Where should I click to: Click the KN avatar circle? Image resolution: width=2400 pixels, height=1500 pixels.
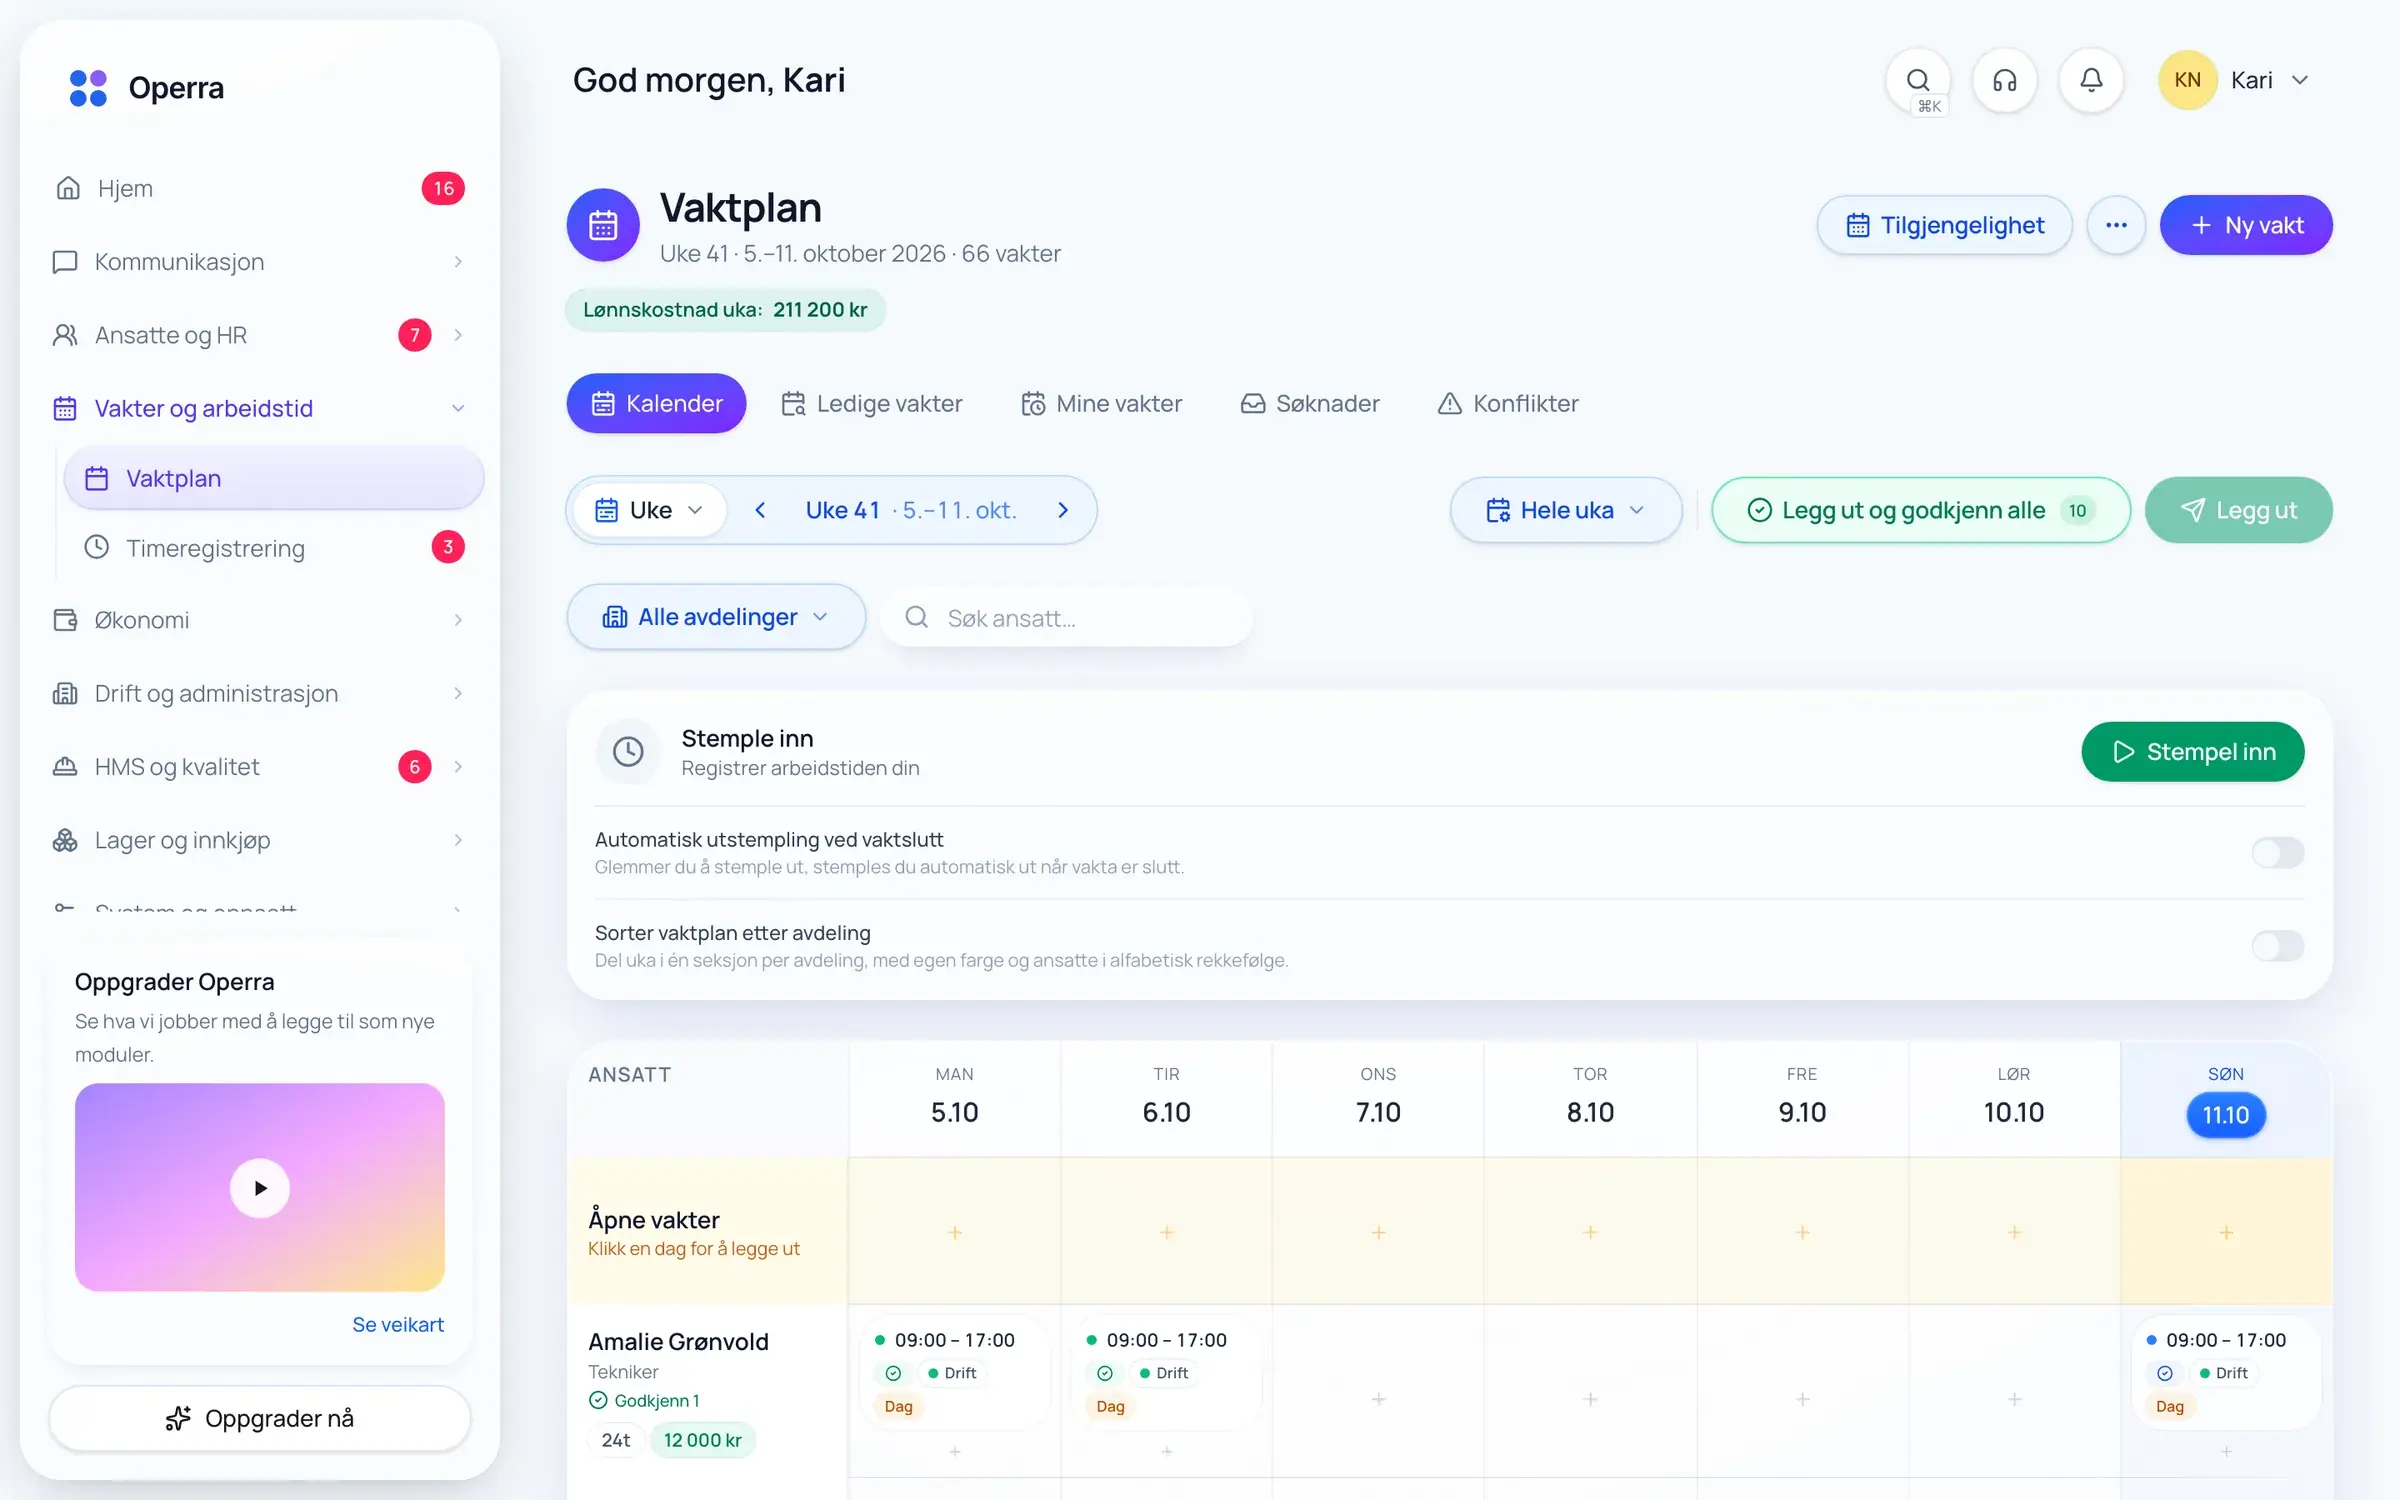(2187, 80)
